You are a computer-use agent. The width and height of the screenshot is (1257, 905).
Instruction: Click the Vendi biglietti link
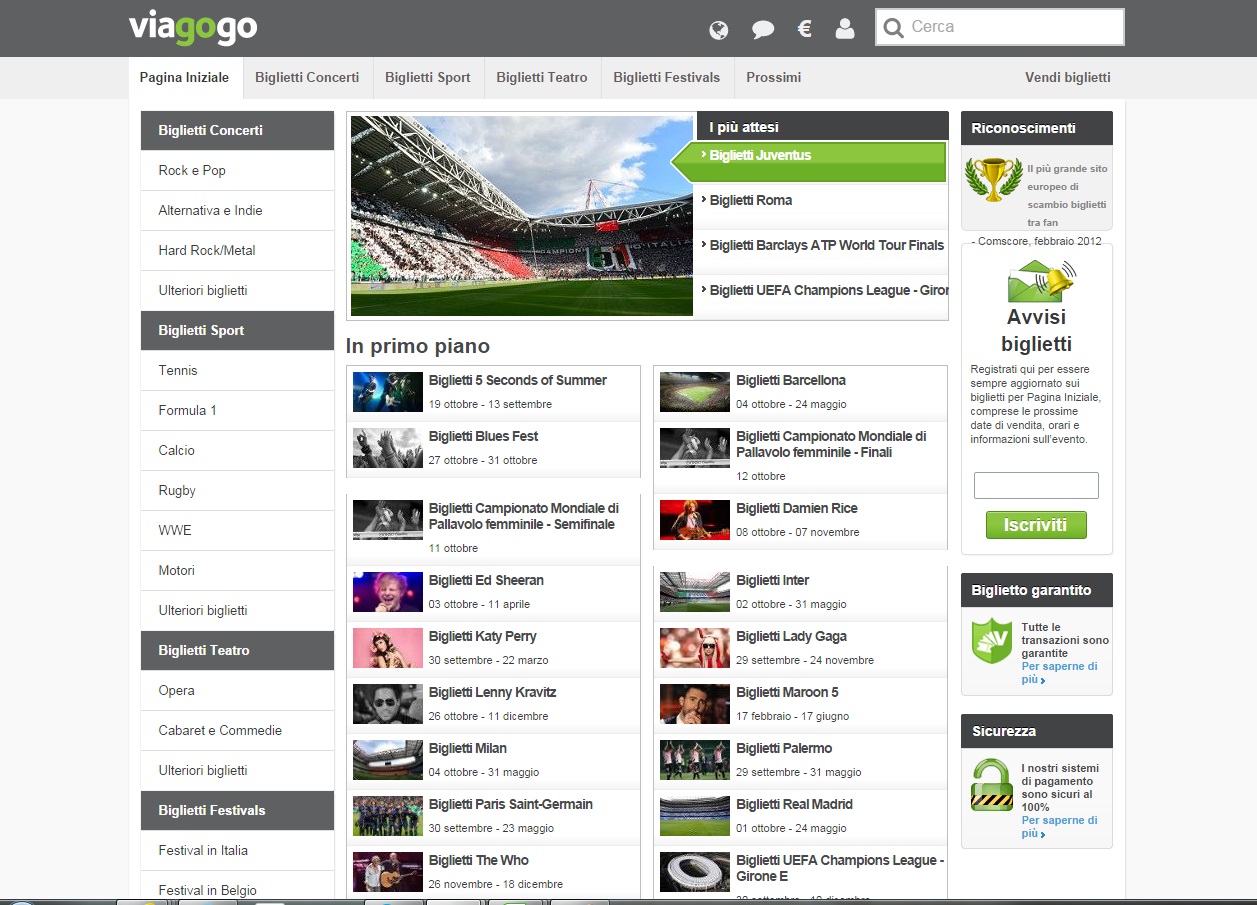1068,77
